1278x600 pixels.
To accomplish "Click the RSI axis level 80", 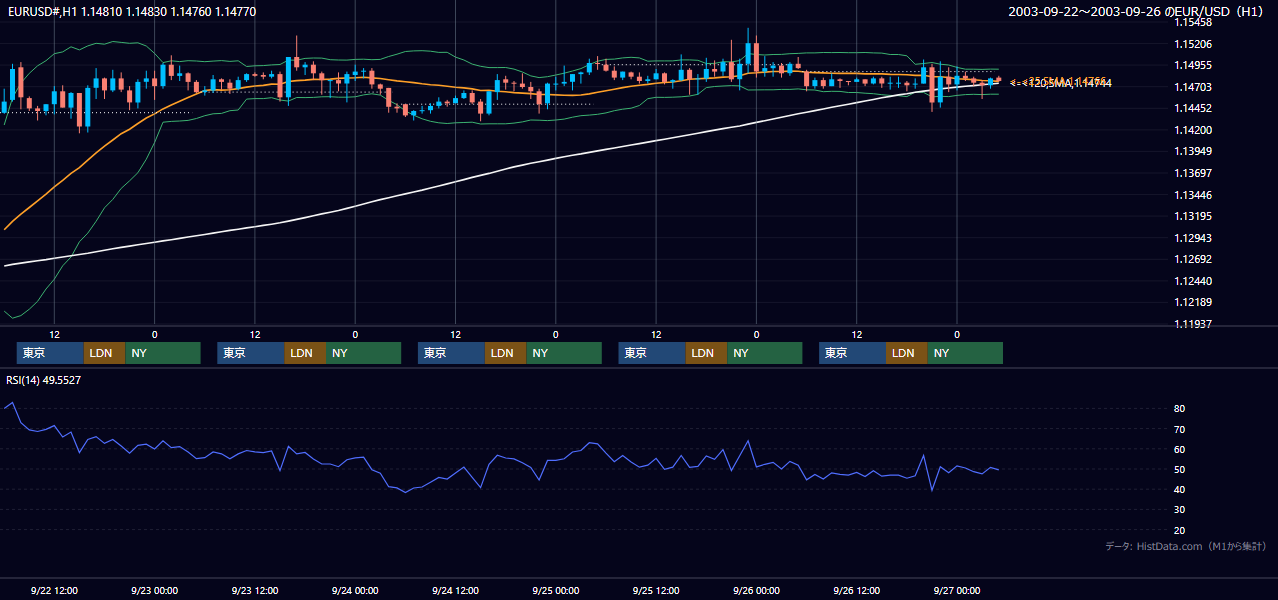I will pyautogui.click(x=1180, y=409).
